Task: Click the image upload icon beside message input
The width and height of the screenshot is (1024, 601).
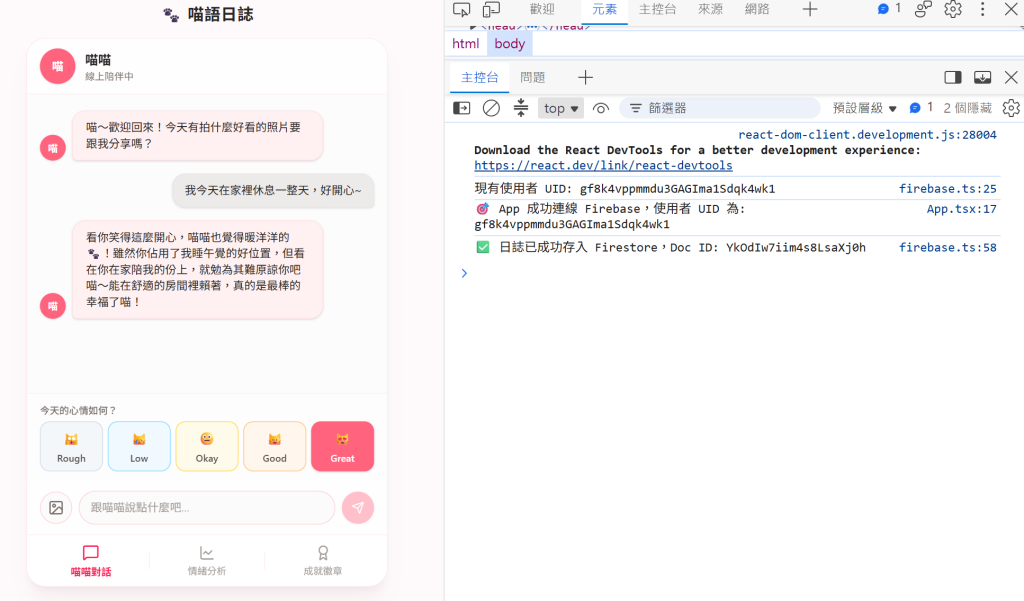Action: (56, 508)
